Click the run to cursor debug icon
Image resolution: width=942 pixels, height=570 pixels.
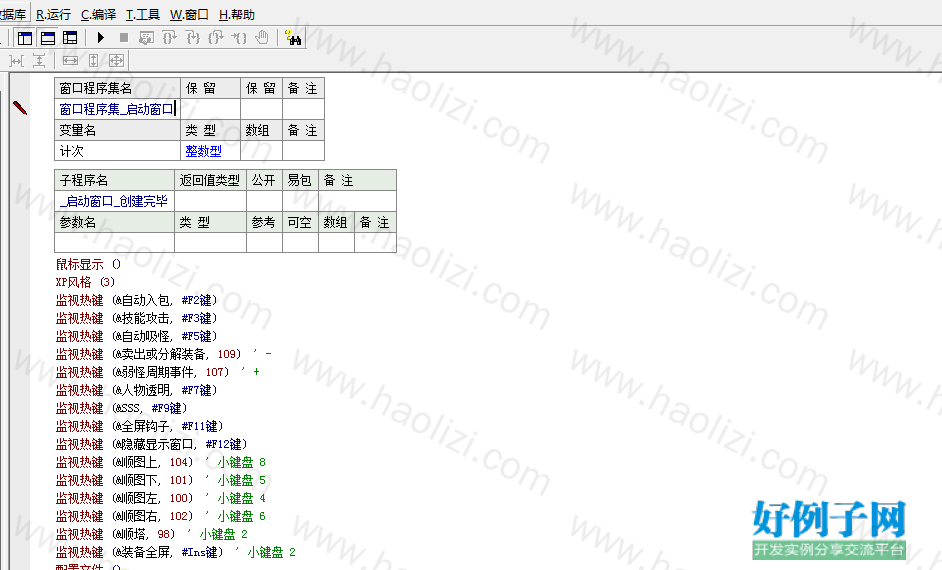(x=239, y=38)
